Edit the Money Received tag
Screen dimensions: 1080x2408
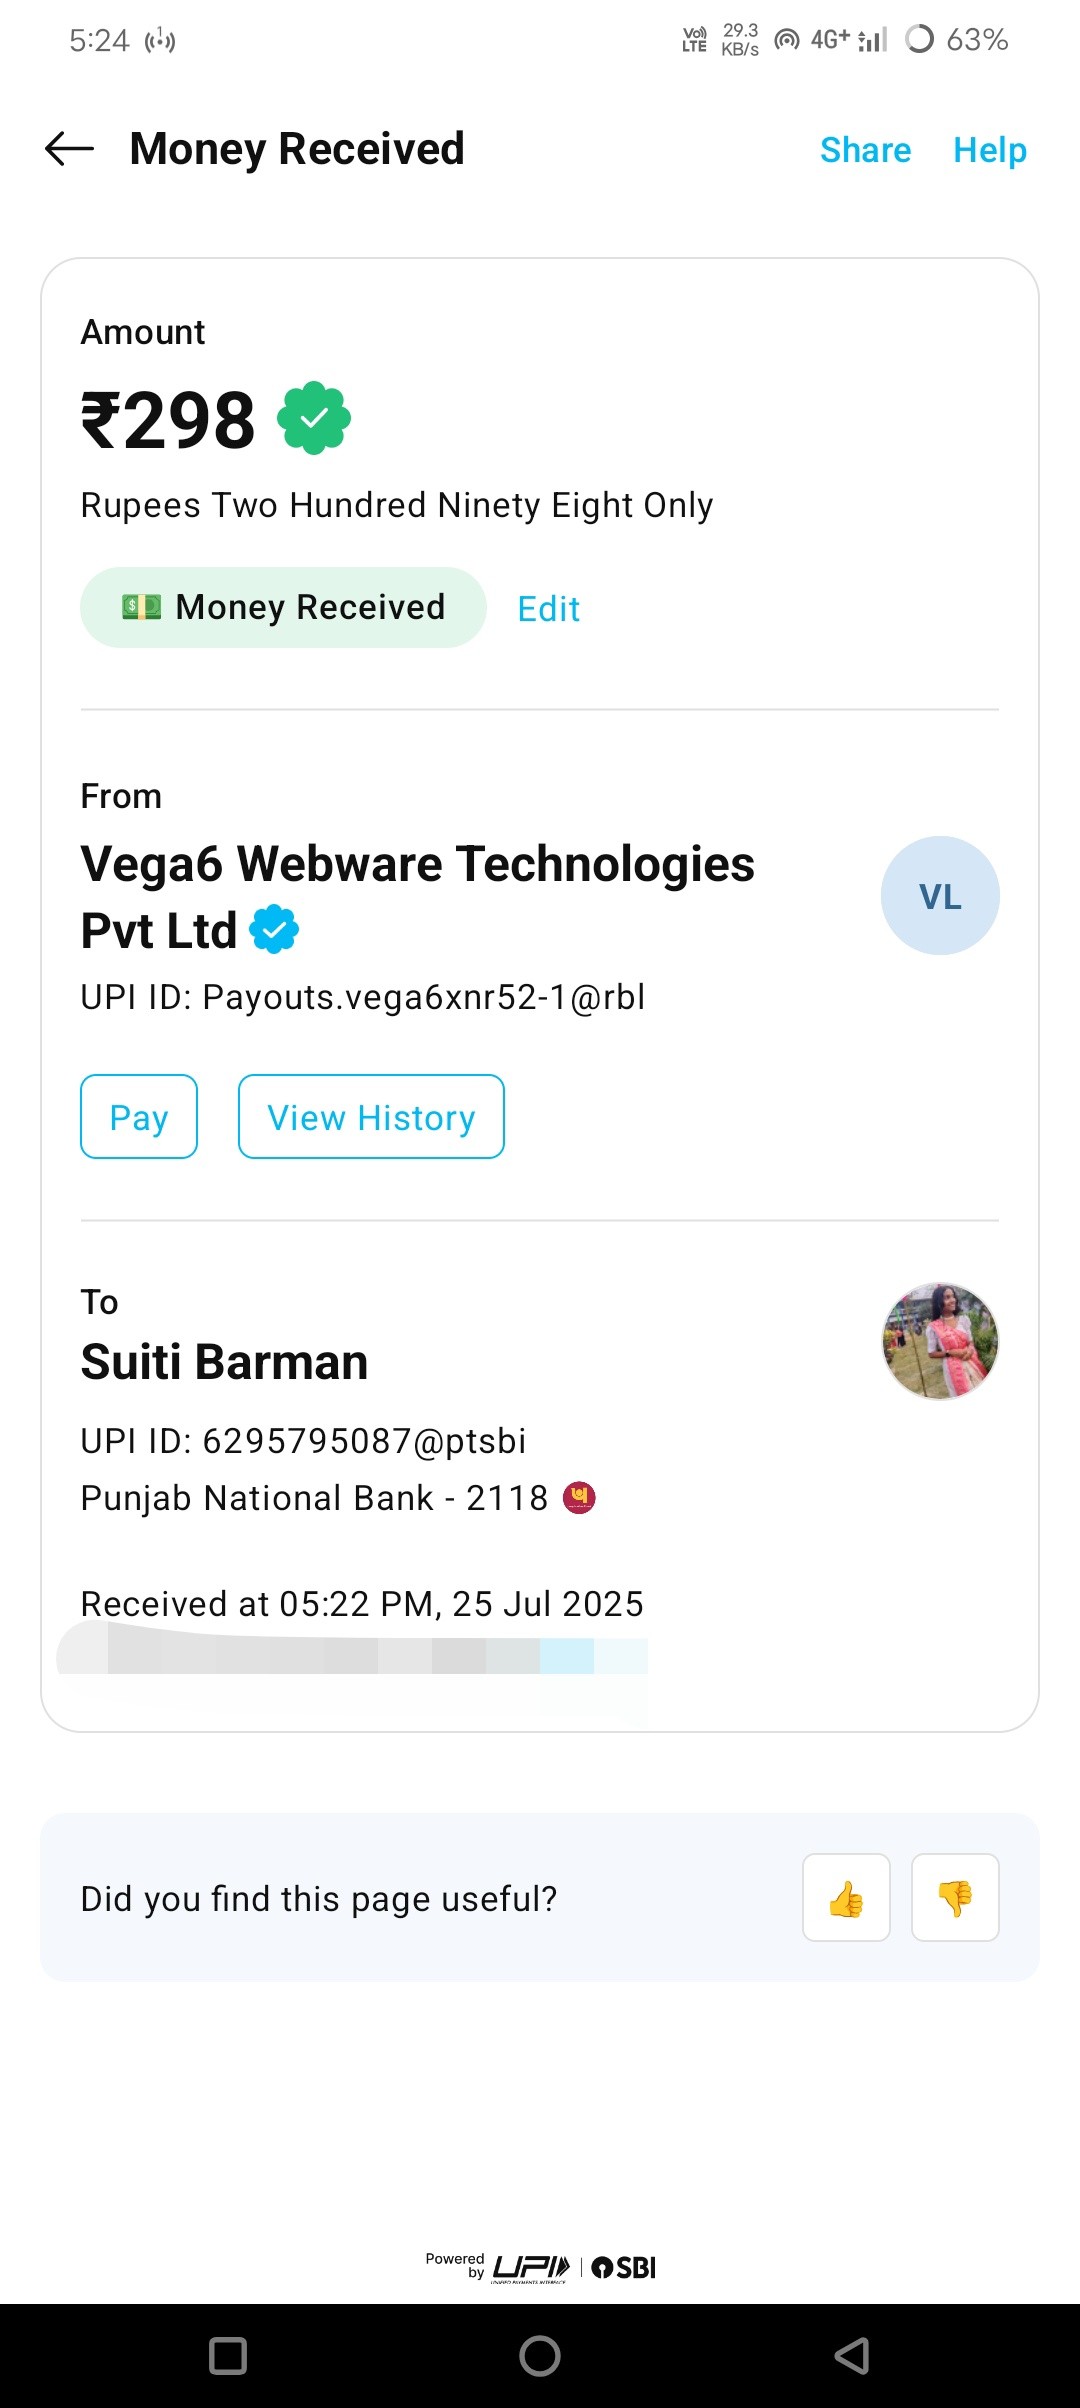coord(548,608)
